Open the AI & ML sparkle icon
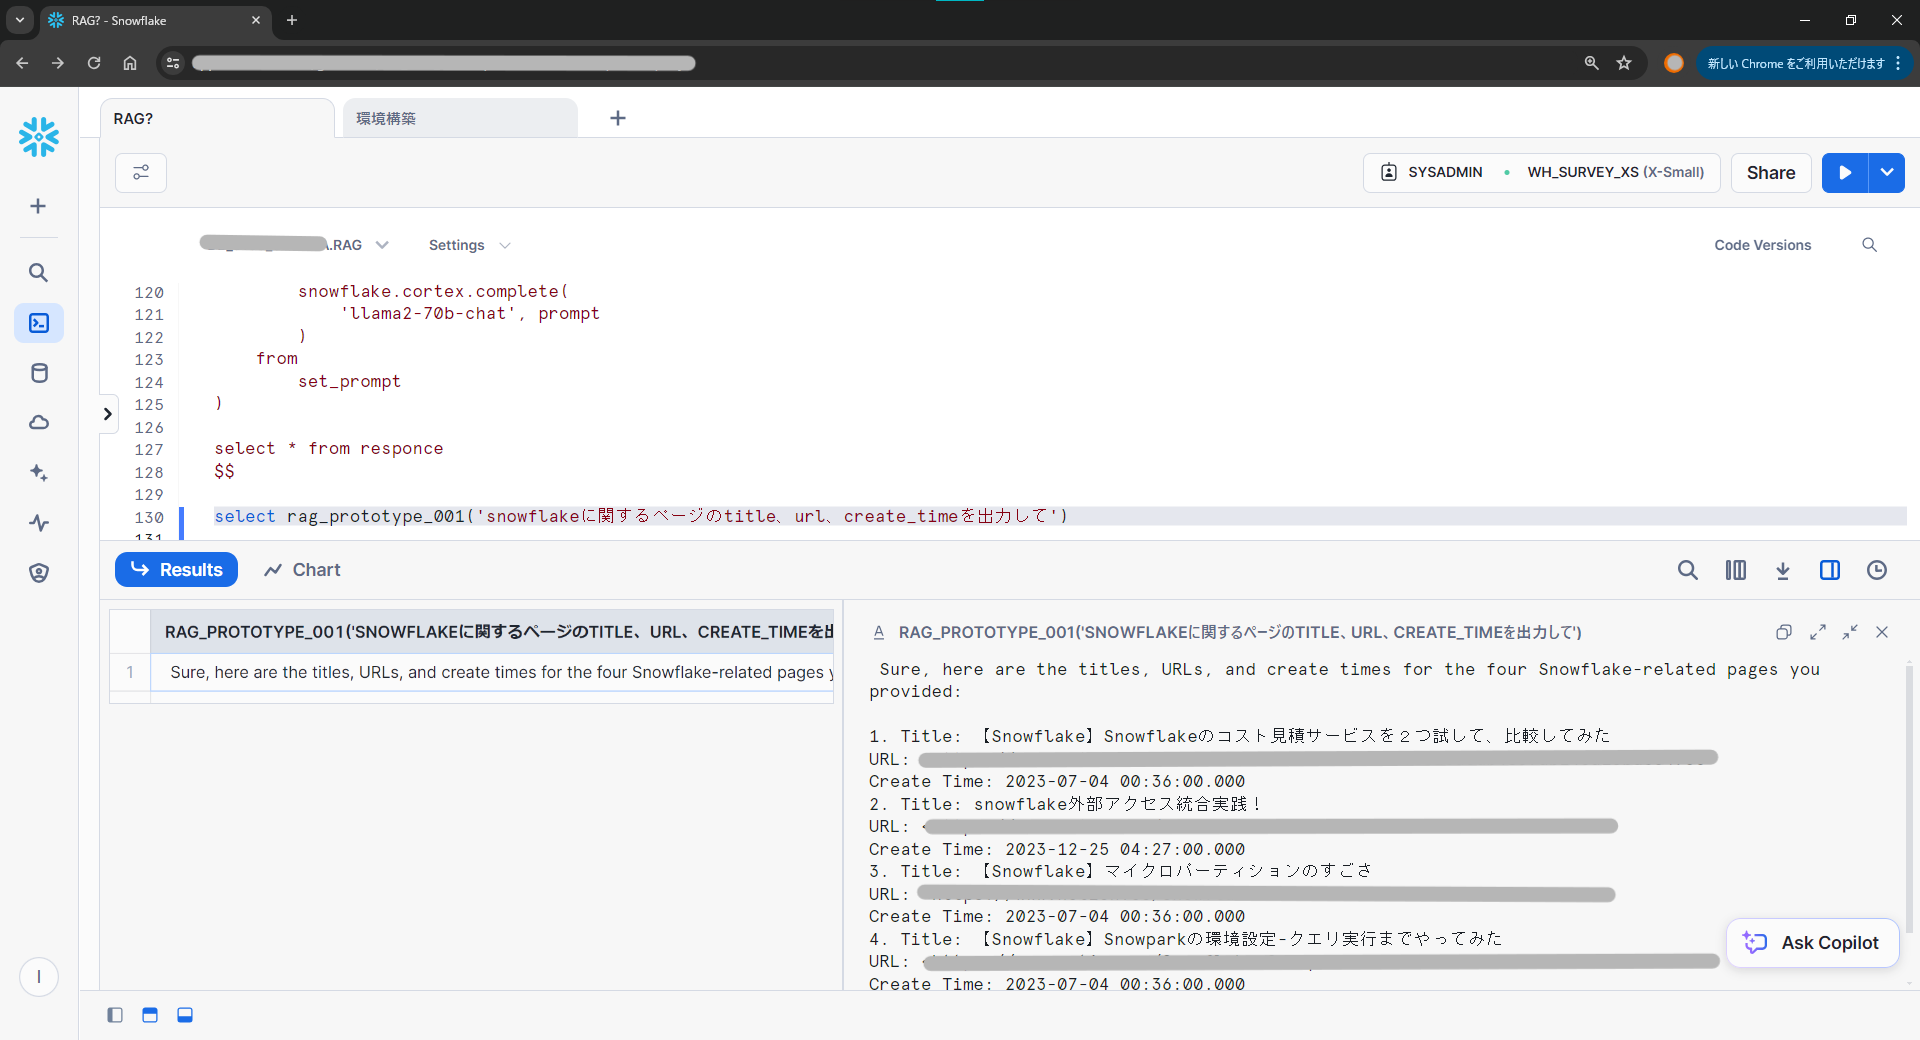 click(39, 472)
